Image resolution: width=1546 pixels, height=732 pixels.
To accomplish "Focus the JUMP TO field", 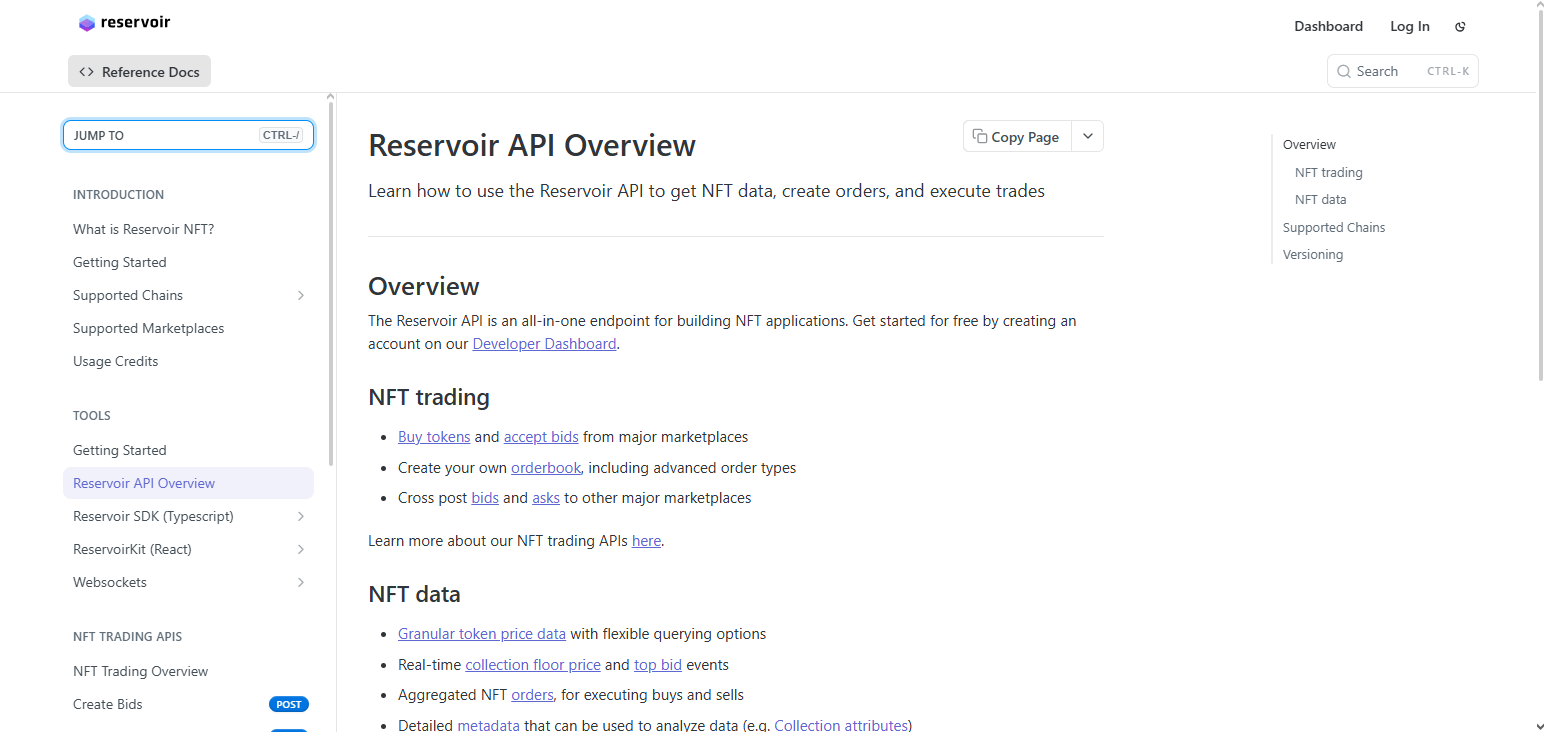I will pos(188,135).
